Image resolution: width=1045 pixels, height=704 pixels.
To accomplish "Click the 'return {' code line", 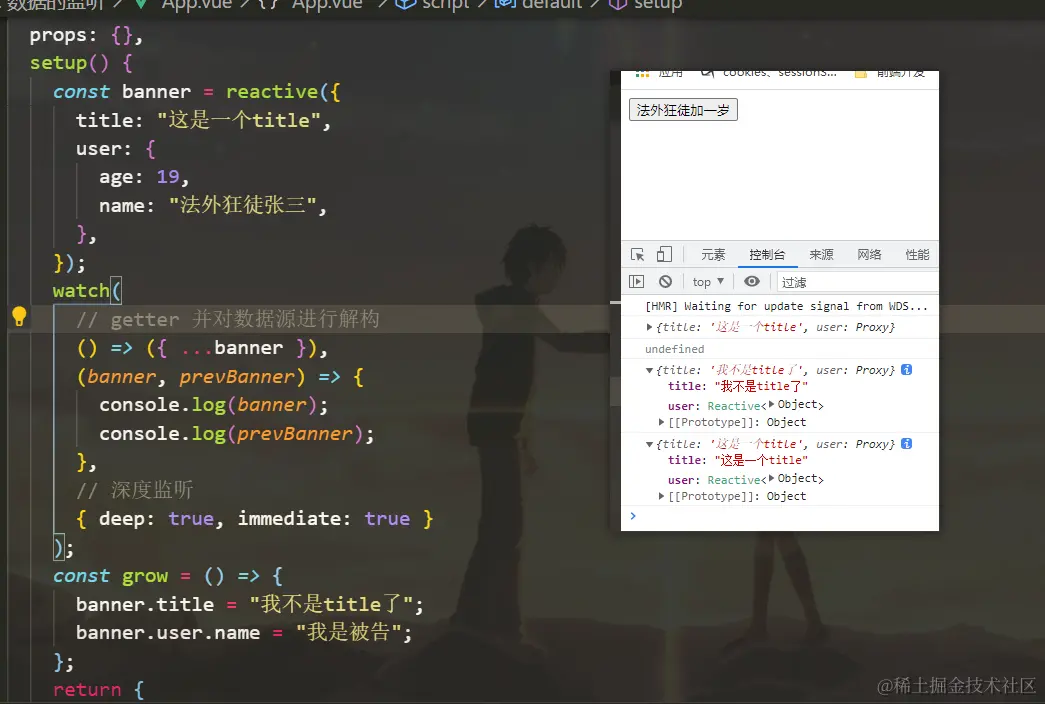I will click(x=99, y=689).
